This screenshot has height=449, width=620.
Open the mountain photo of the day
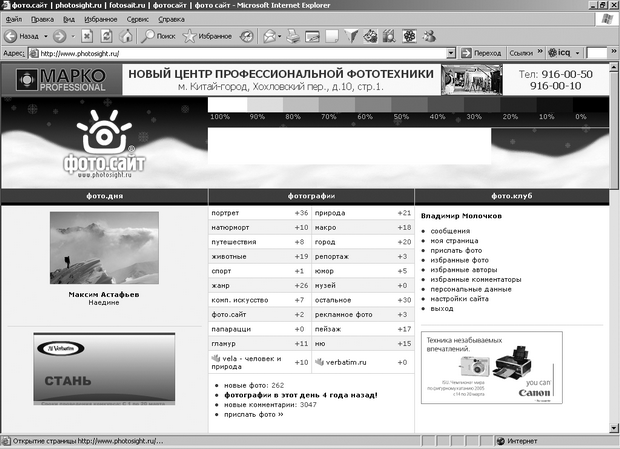pyautogui.click(x=104, y=248)
